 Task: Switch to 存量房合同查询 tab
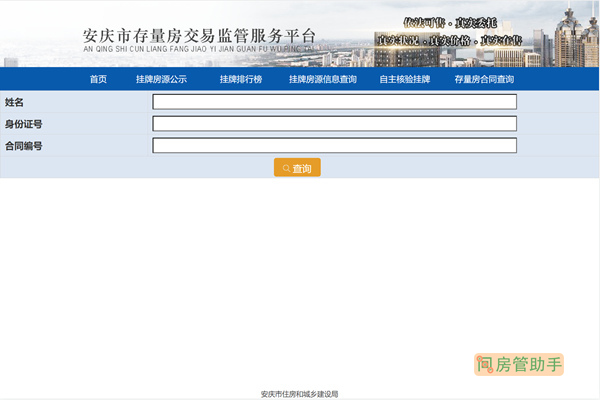484,79
